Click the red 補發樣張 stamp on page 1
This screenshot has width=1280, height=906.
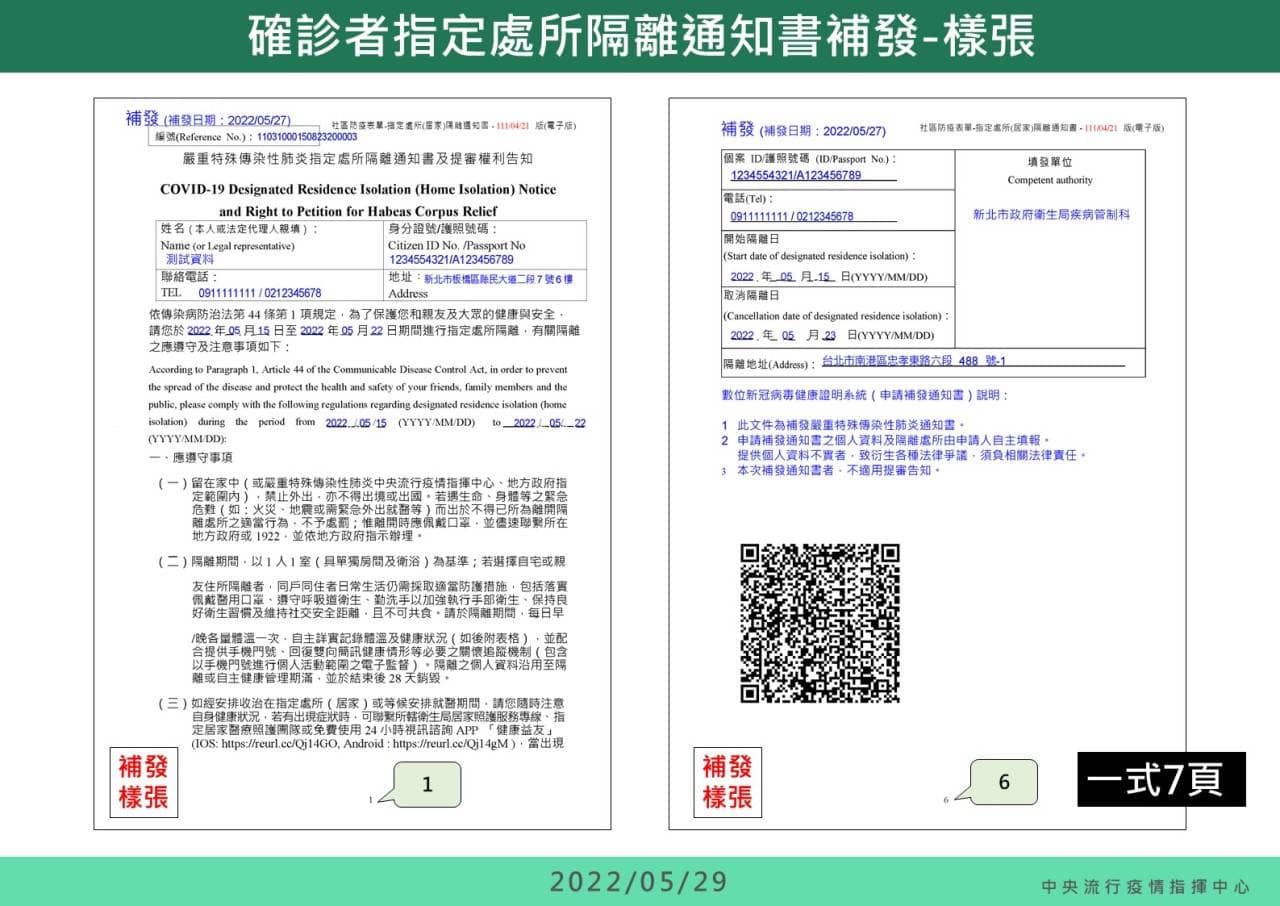[x=143, y=782]
